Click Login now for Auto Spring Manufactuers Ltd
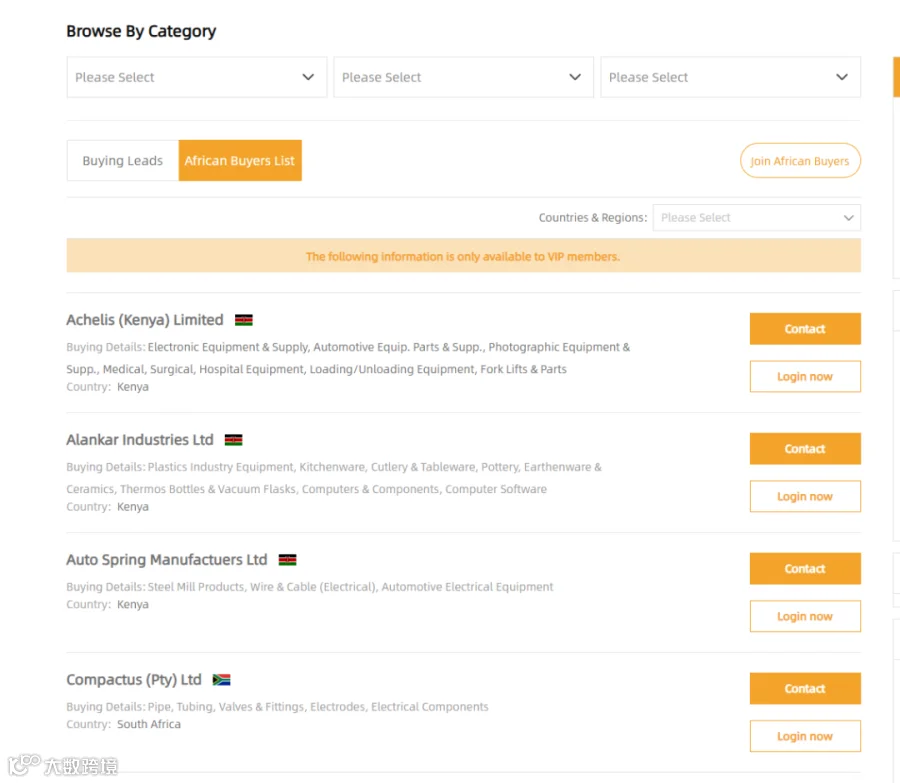The width and height of the screenshot is (900, 783). tap(805, 617)
